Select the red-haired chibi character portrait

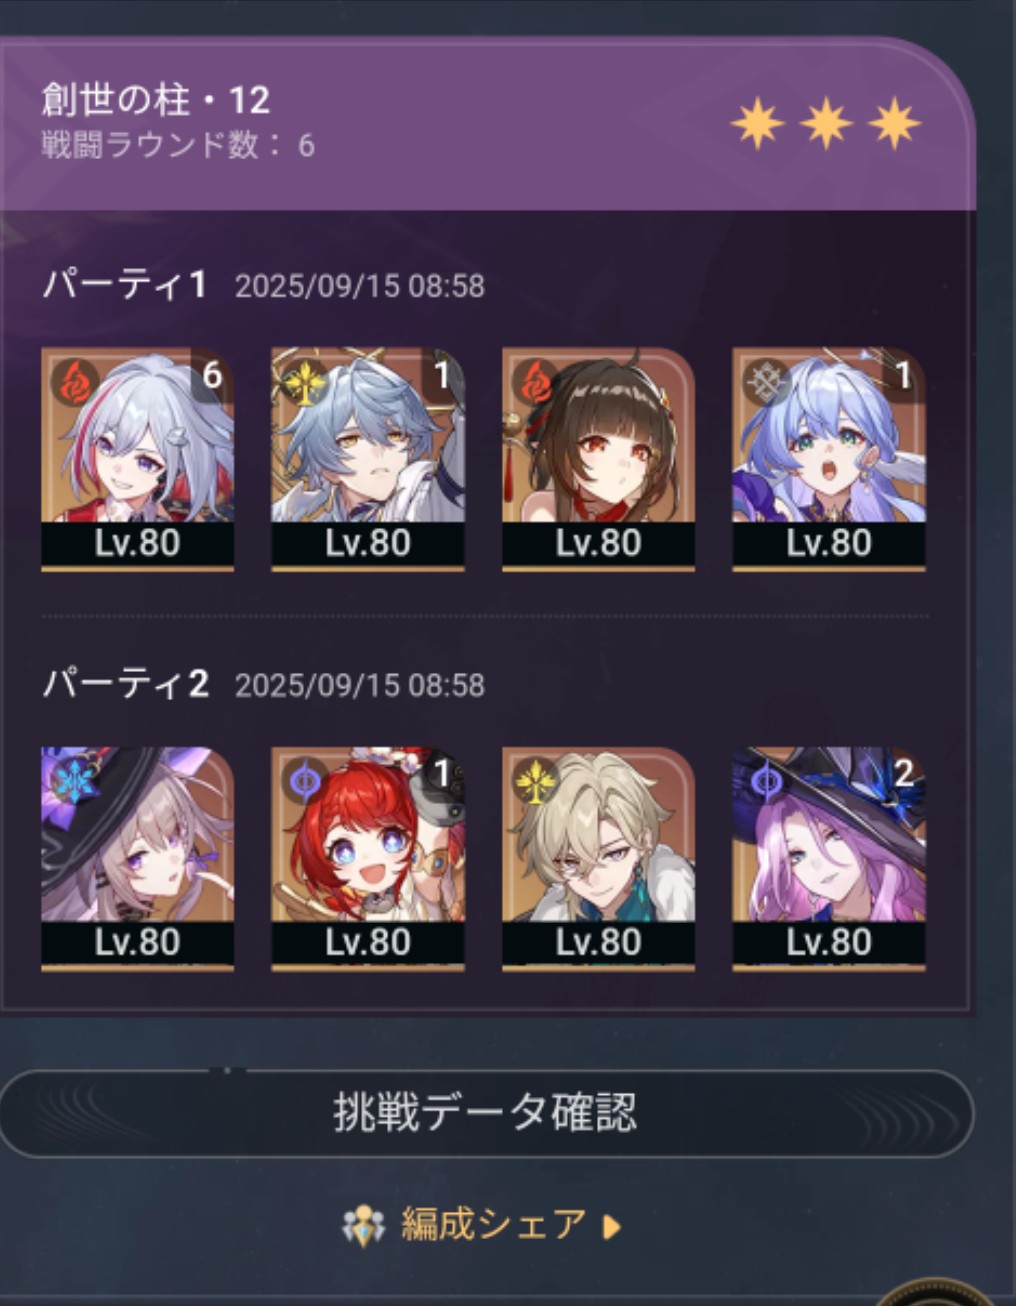pyautogui.click(x=368, y=858)
